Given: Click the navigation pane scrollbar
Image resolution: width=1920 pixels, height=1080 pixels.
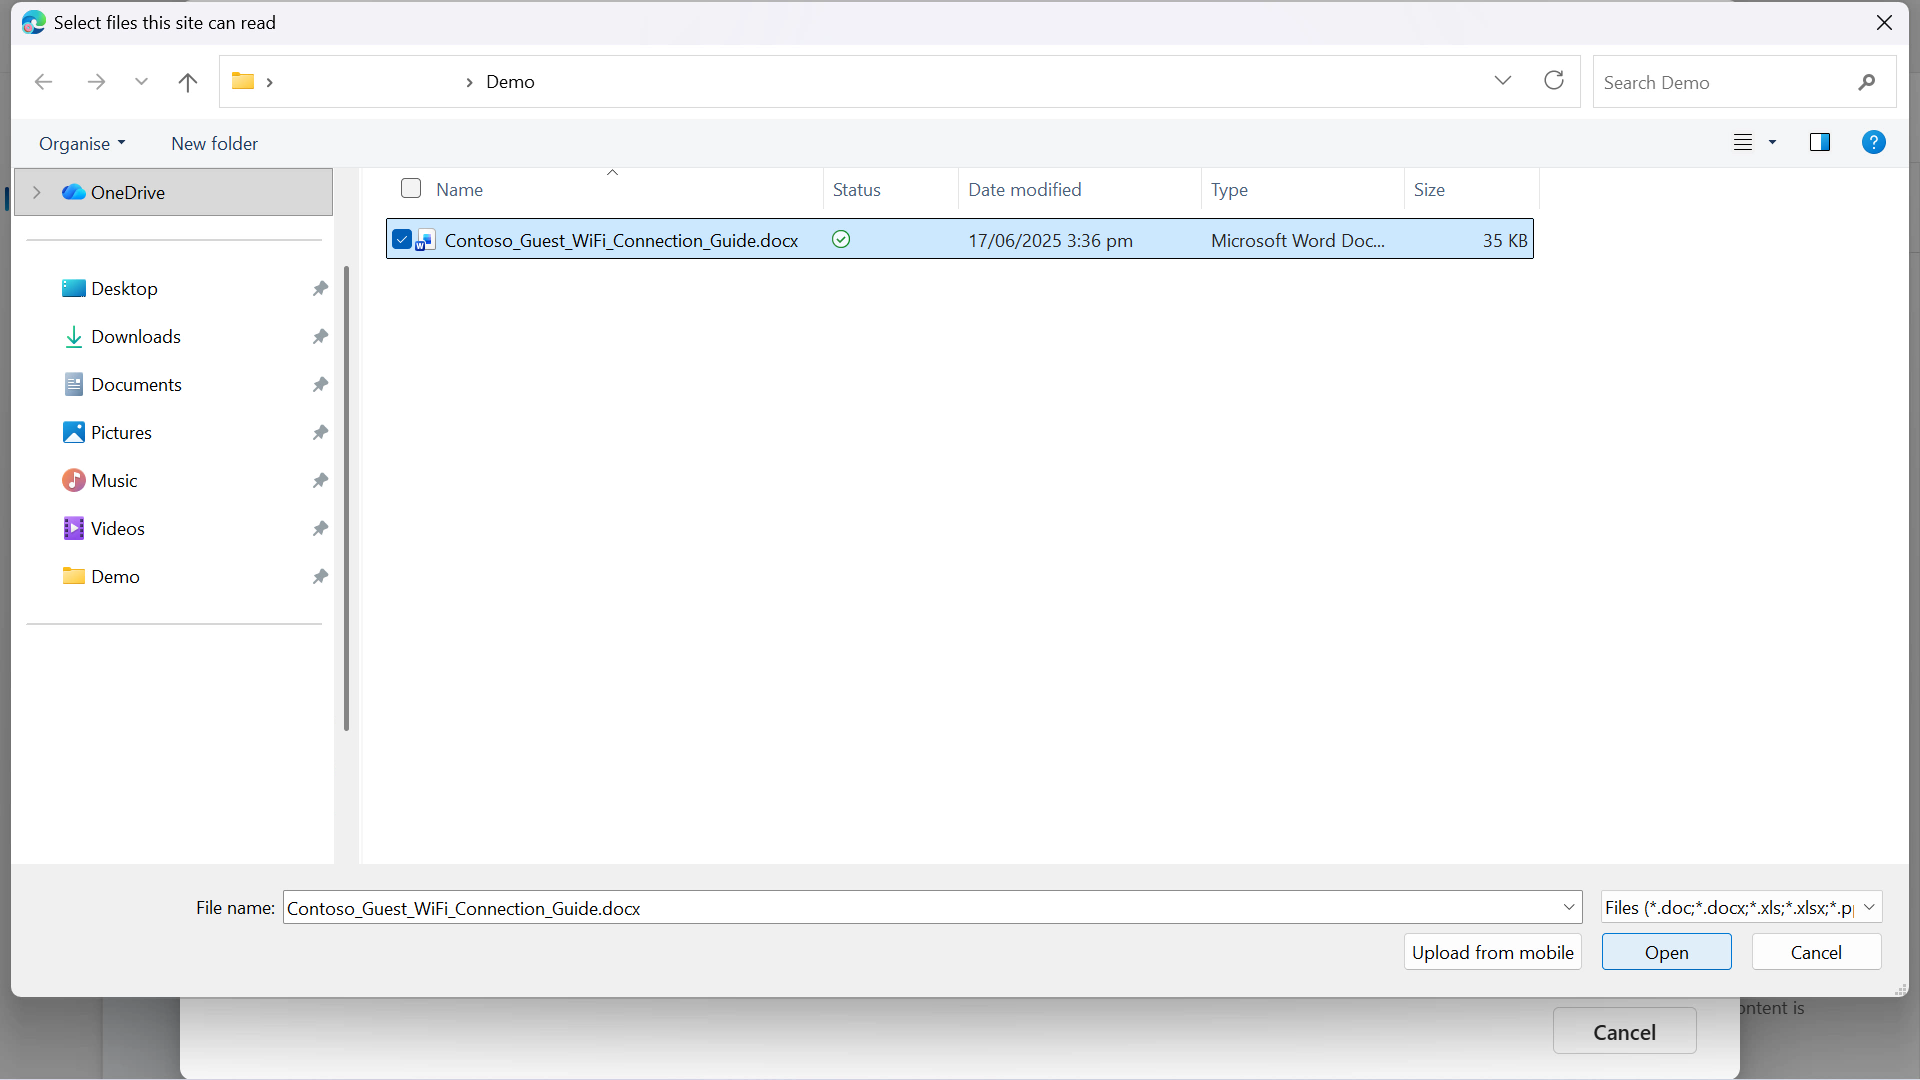Looking at the screenshot, I should (346, 500).
